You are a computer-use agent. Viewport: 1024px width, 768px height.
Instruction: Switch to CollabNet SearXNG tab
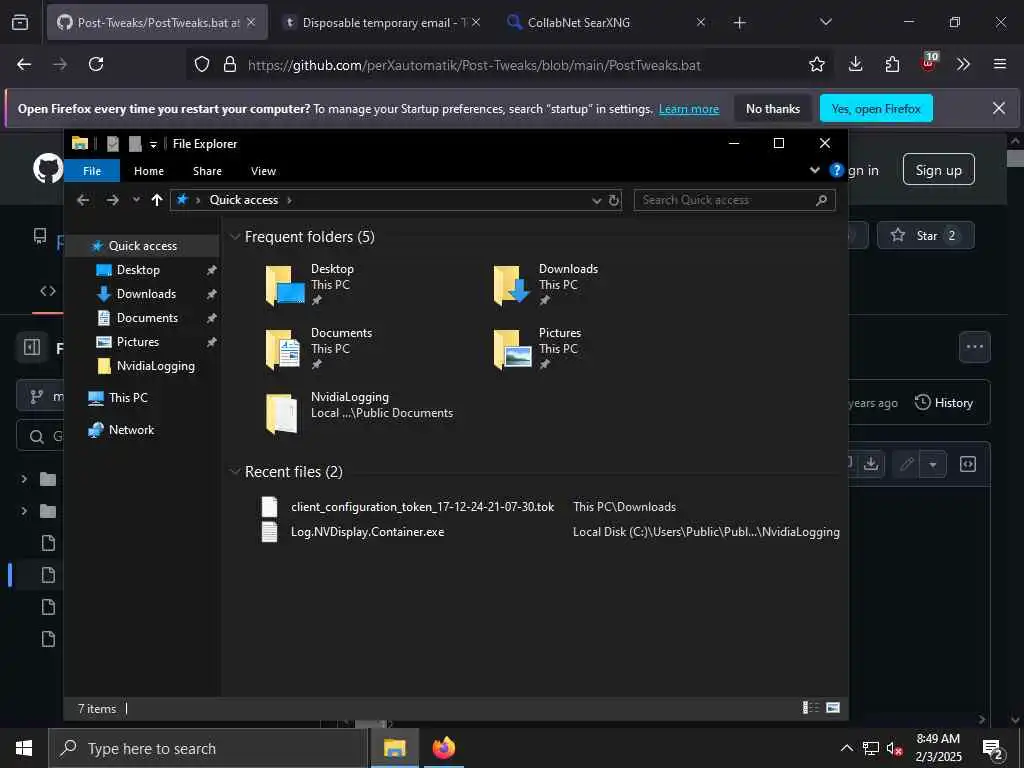pyautogui.click(x=604, y=22)
